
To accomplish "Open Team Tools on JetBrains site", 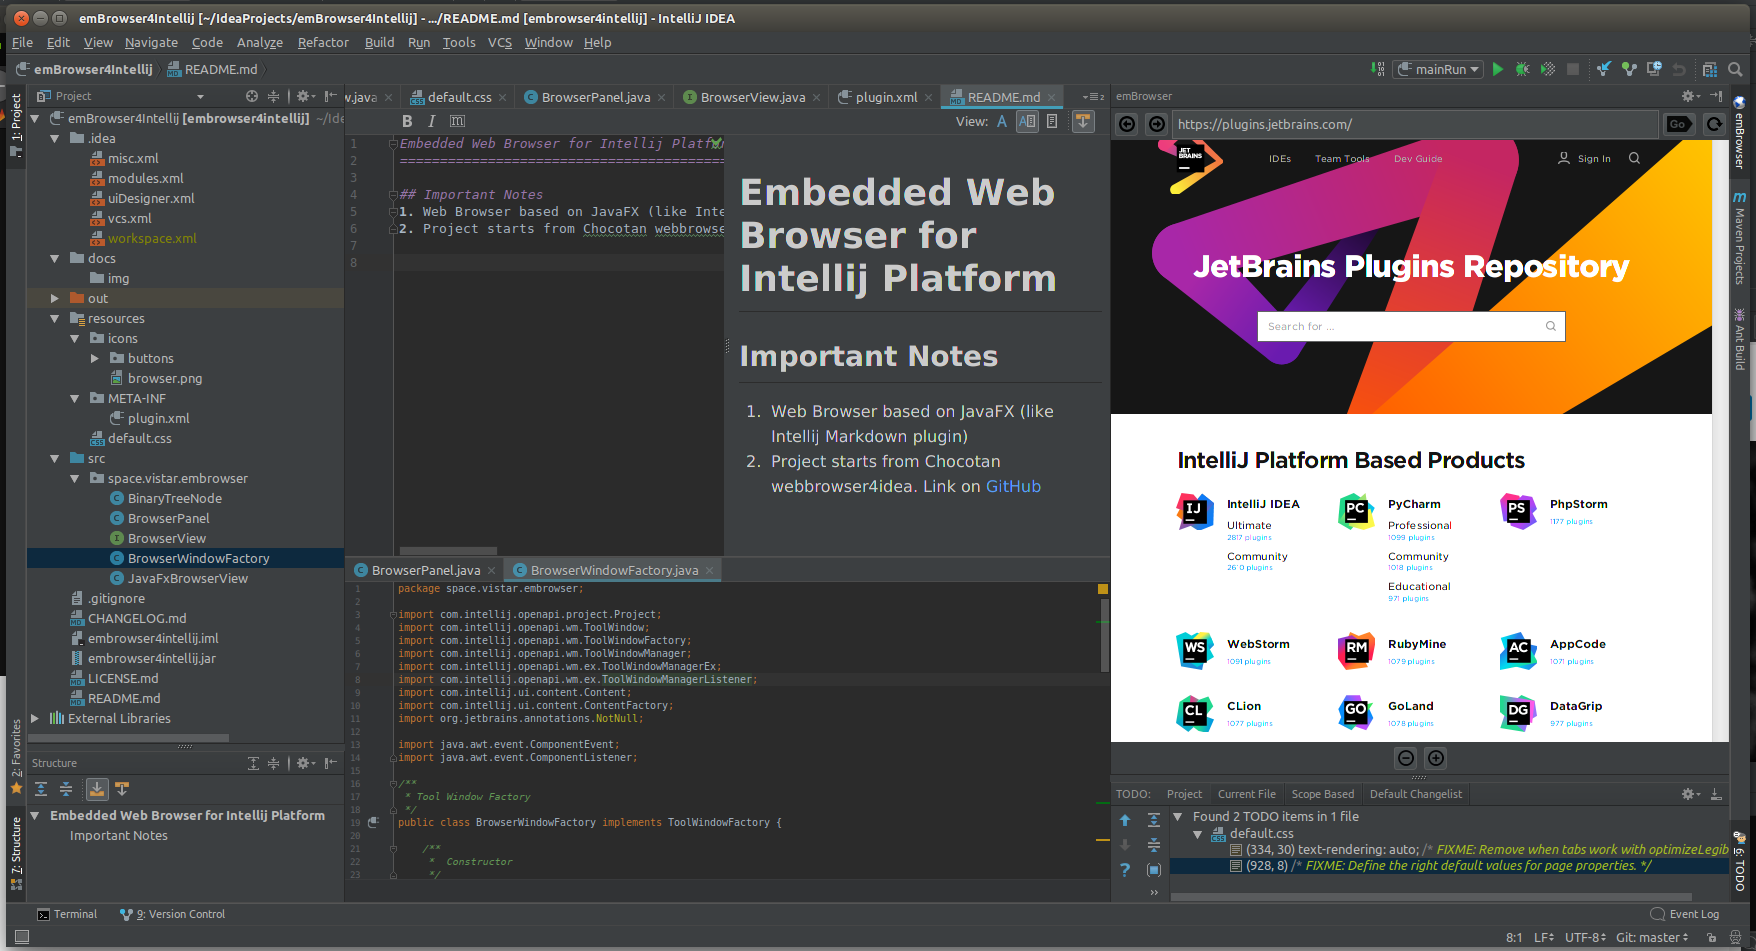I will 1342,159.
